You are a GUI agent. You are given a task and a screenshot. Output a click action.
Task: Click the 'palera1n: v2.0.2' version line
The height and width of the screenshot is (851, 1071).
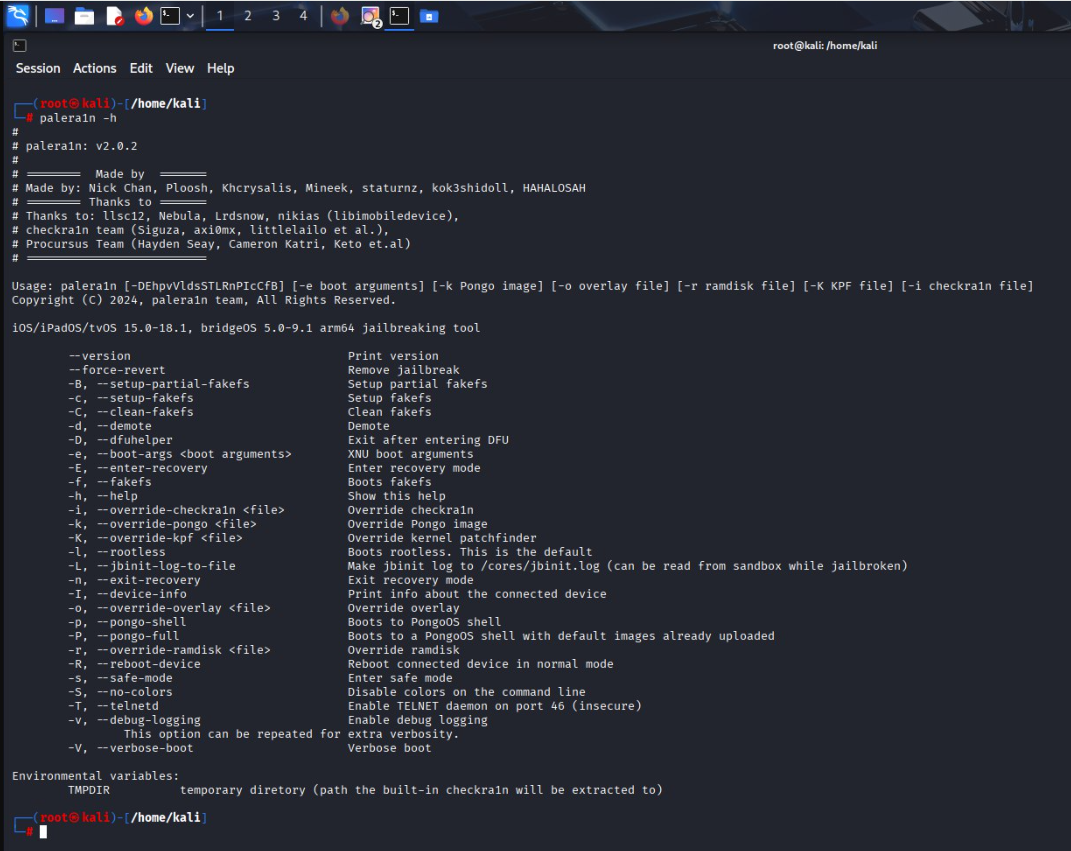(81, 146)
